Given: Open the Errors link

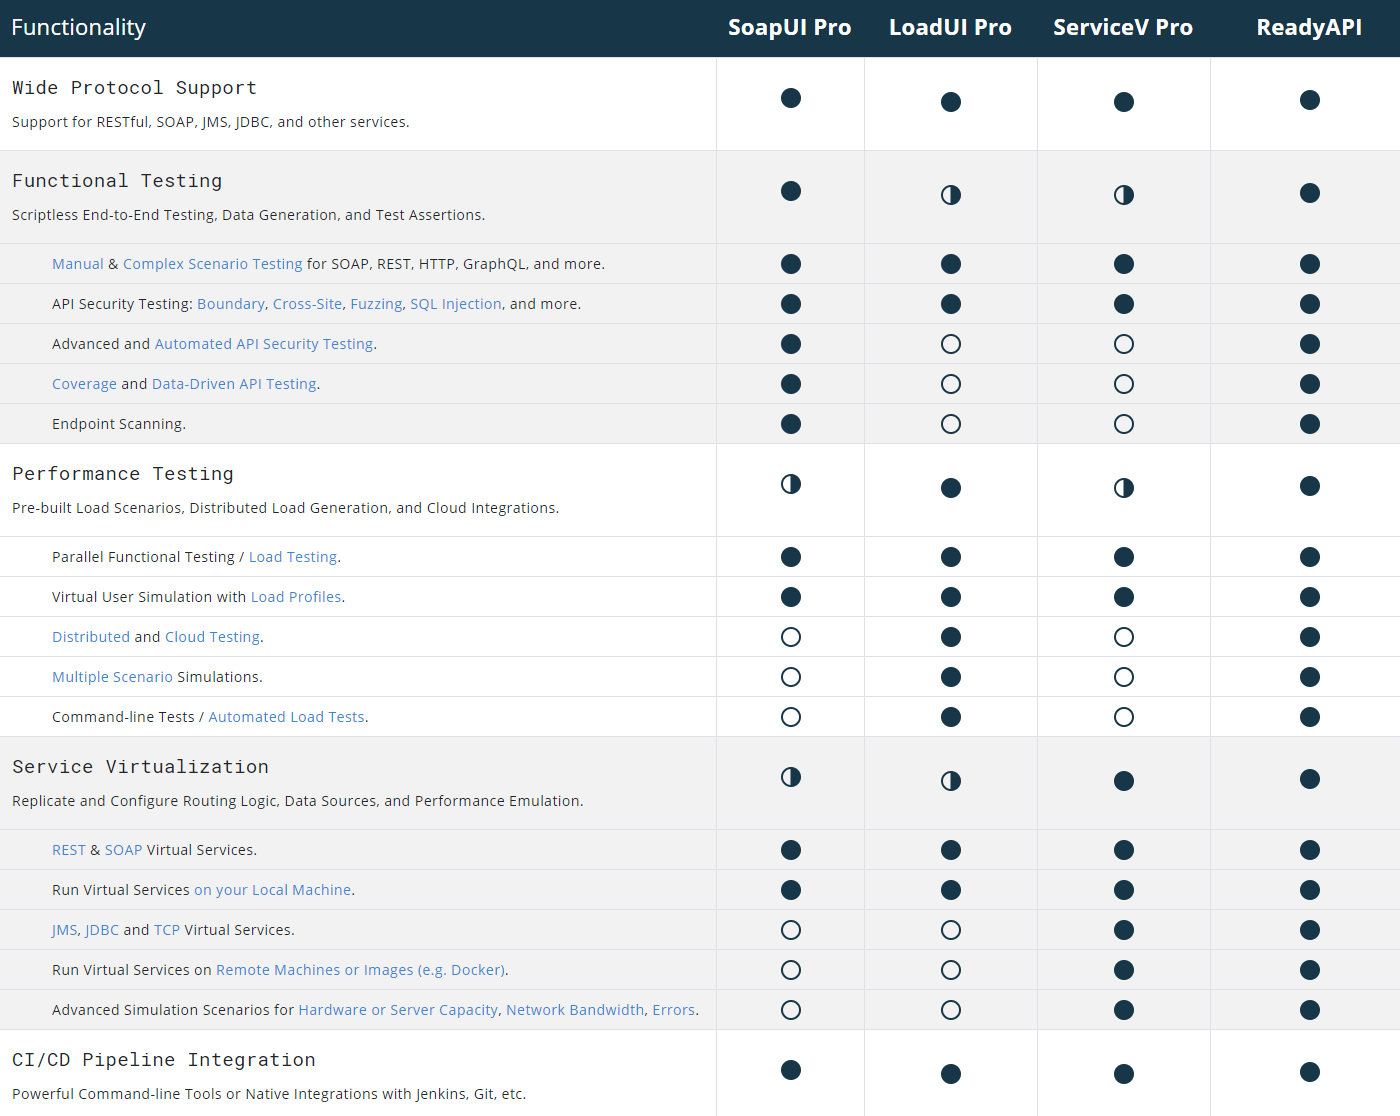Looking at the screenshot, I should click(x=673, y=1010).
